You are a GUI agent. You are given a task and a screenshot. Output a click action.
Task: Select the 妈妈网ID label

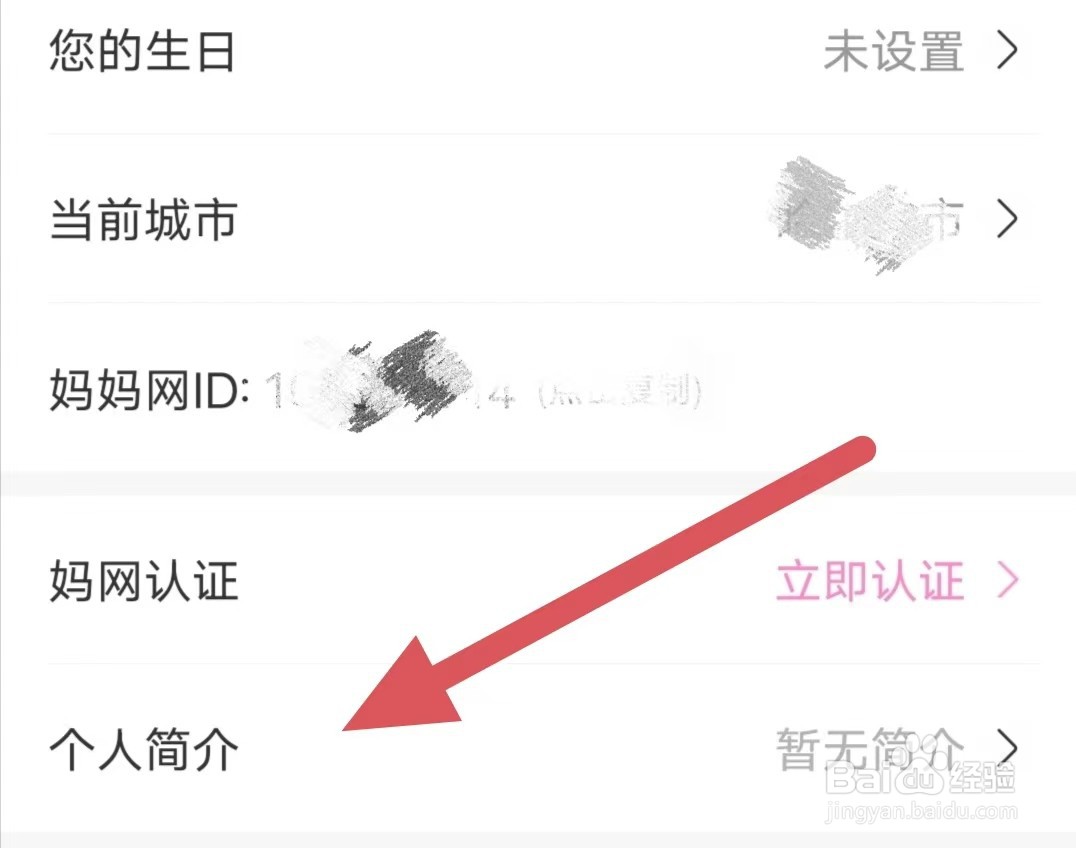(x=148, y=390)
